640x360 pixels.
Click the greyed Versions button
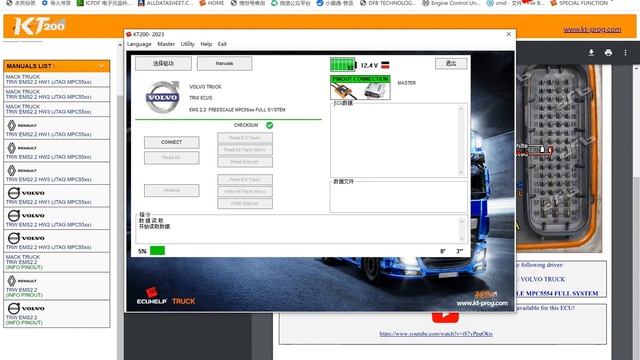(x=171, y=190)
